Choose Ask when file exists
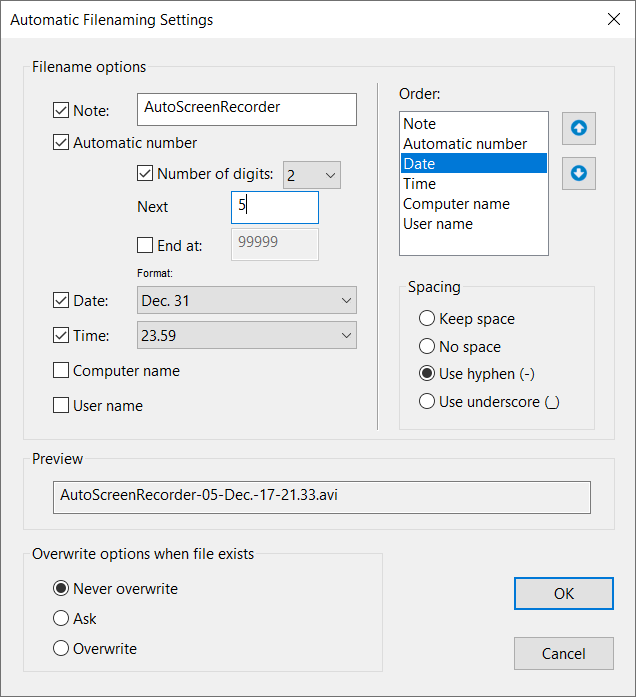The width and height of the screenshot is (636, 697). click(62, 619)
